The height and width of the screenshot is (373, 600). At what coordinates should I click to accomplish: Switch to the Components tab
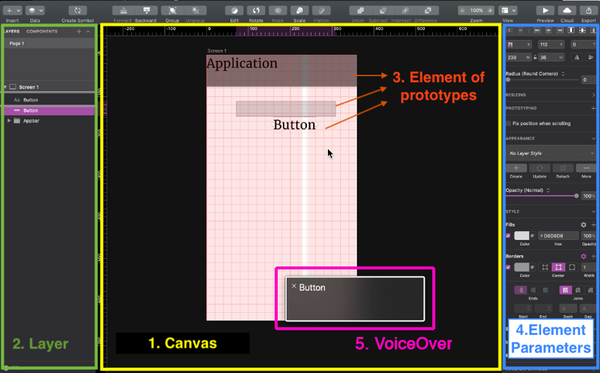42,31
